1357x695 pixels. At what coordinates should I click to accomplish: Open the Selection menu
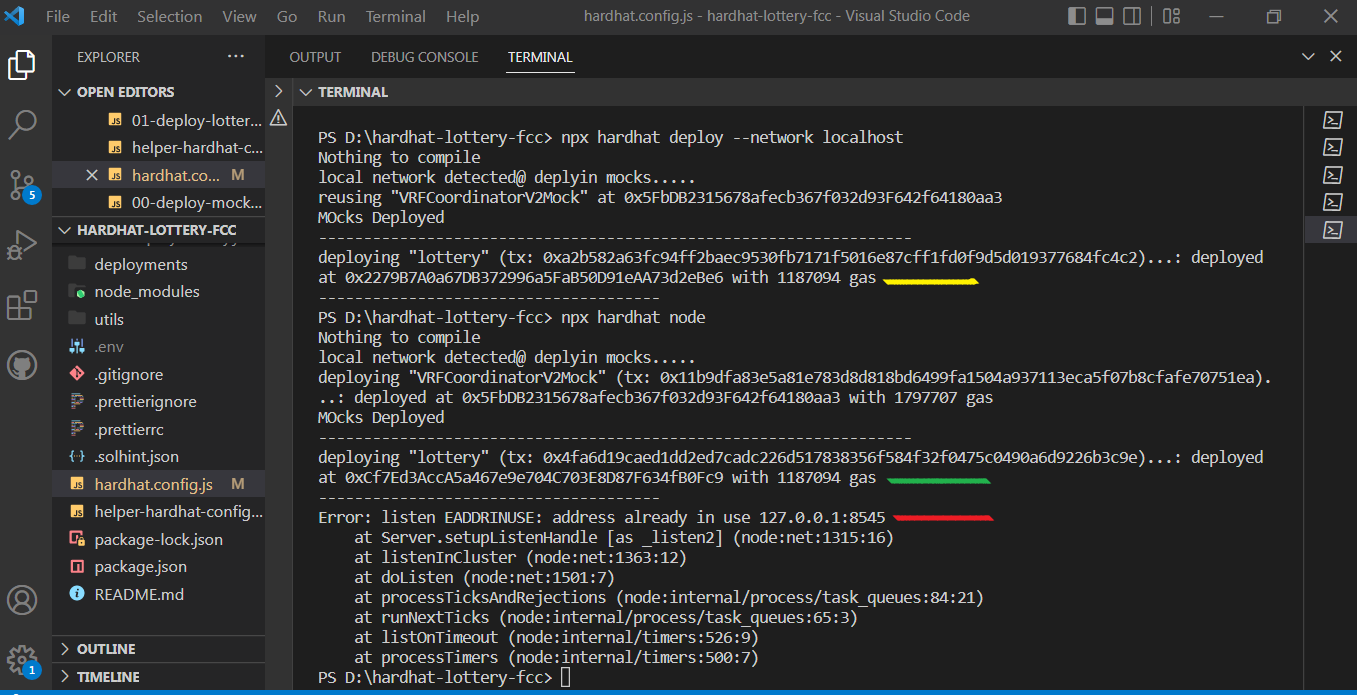169,17
